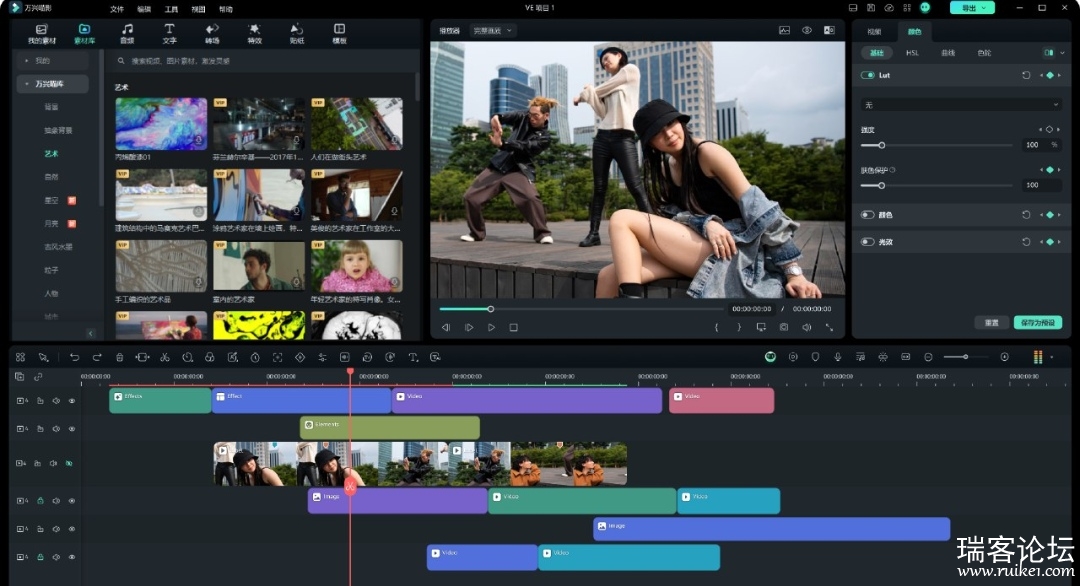The image size is (1080, 586).
Task: Click the scissors split icon in toolbar
Action: tap(165, 357)
